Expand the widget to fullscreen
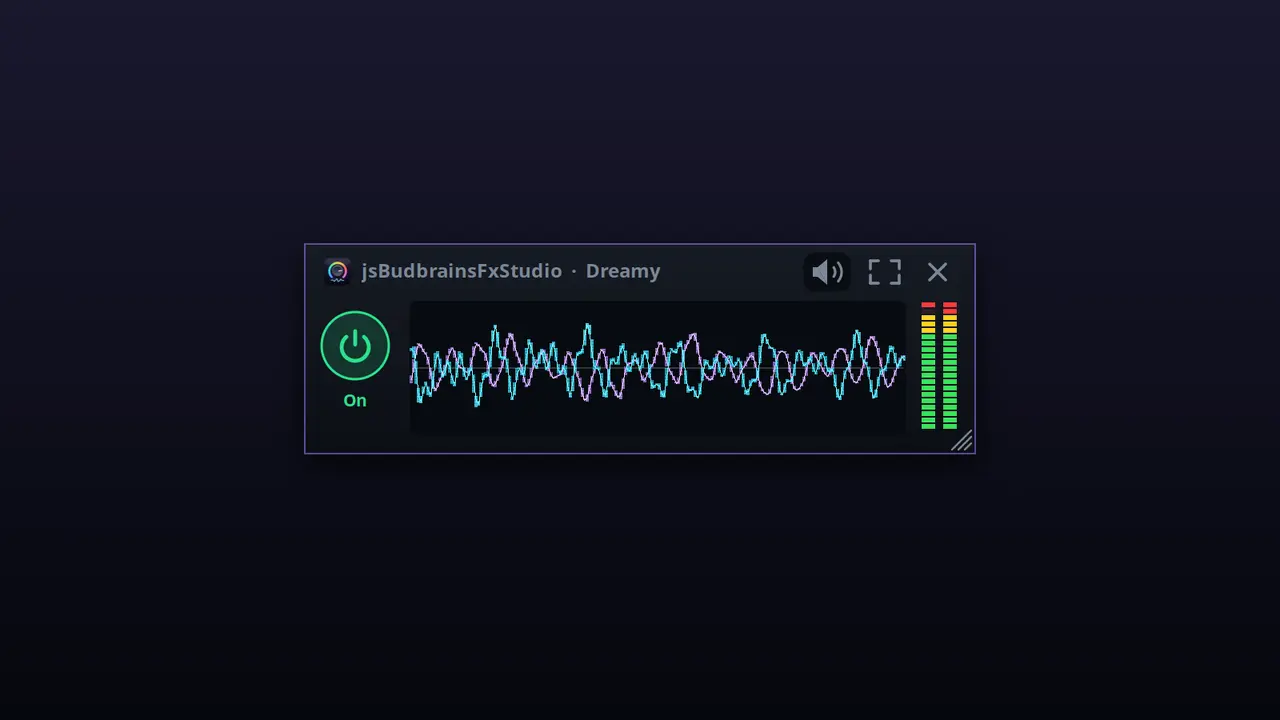Image resolution: width=1280 pixels, height=720 pixels. (x=884, y=272)
